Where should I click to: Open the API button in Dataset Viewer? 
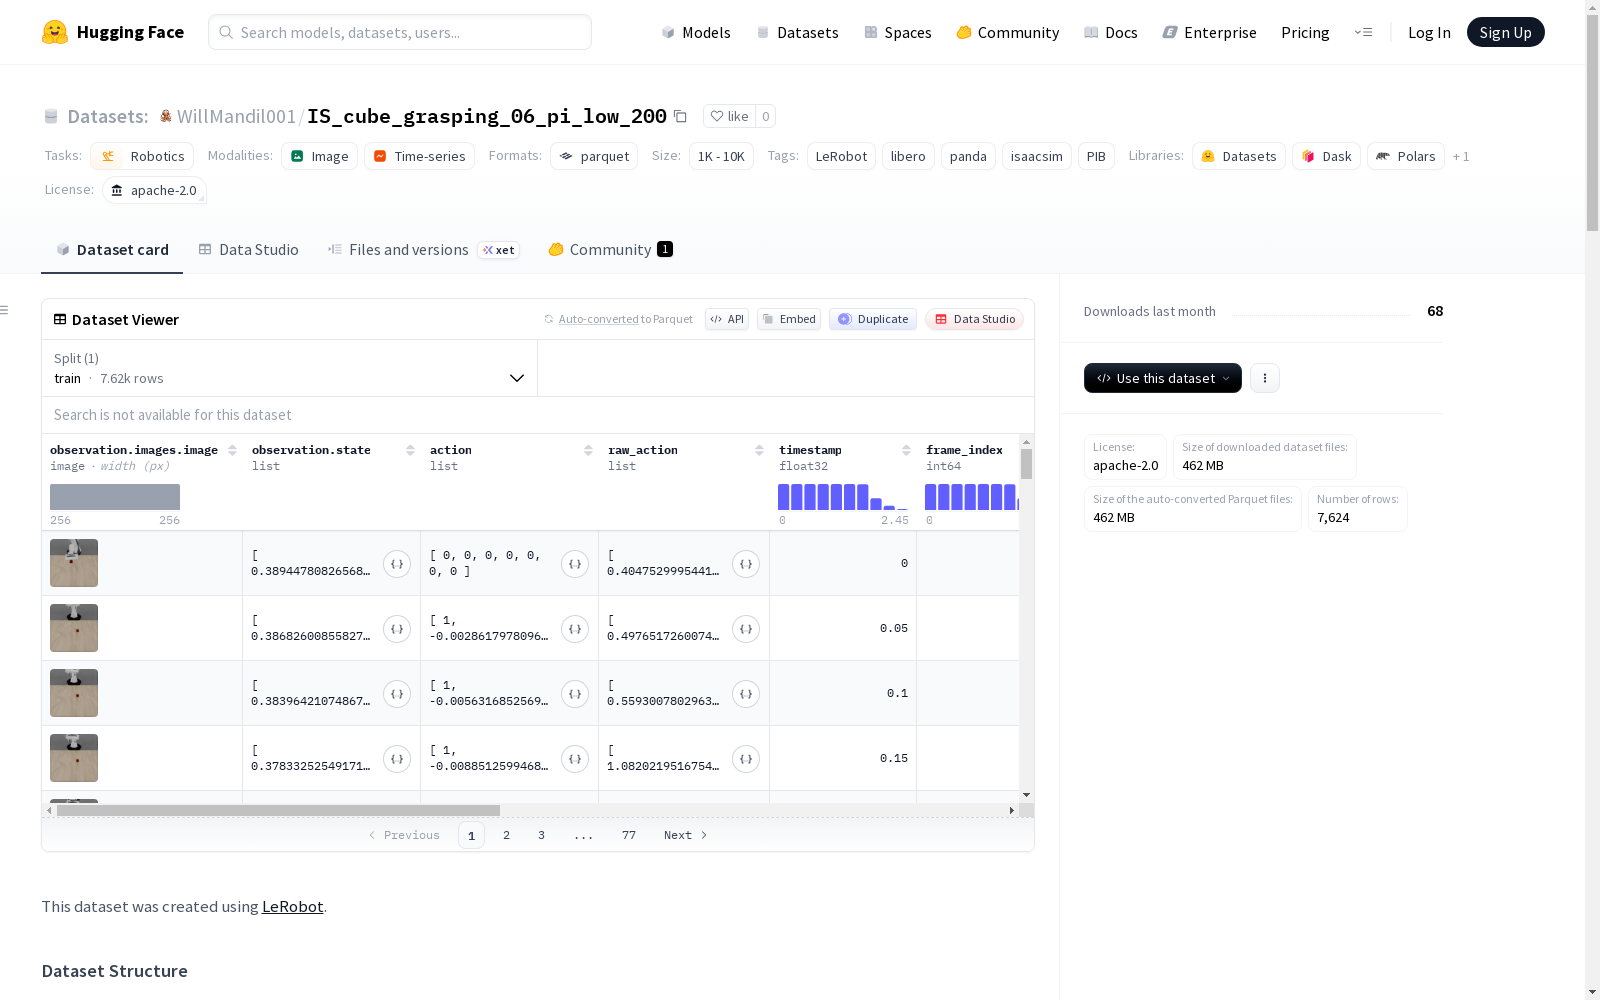(727, 319)
